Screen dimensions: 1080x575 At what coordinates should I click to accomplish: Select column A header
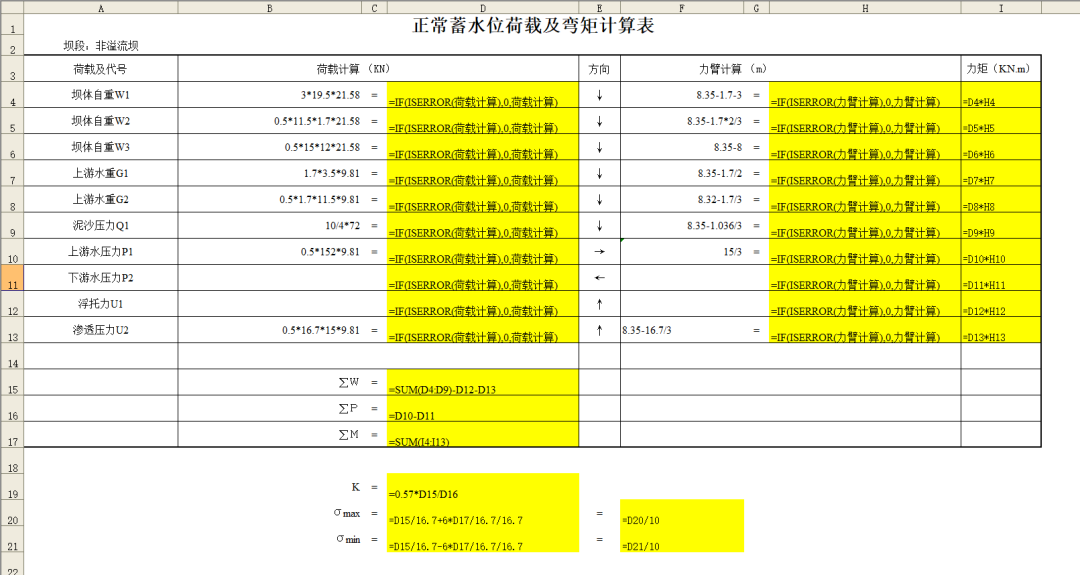tap(101, 8)
